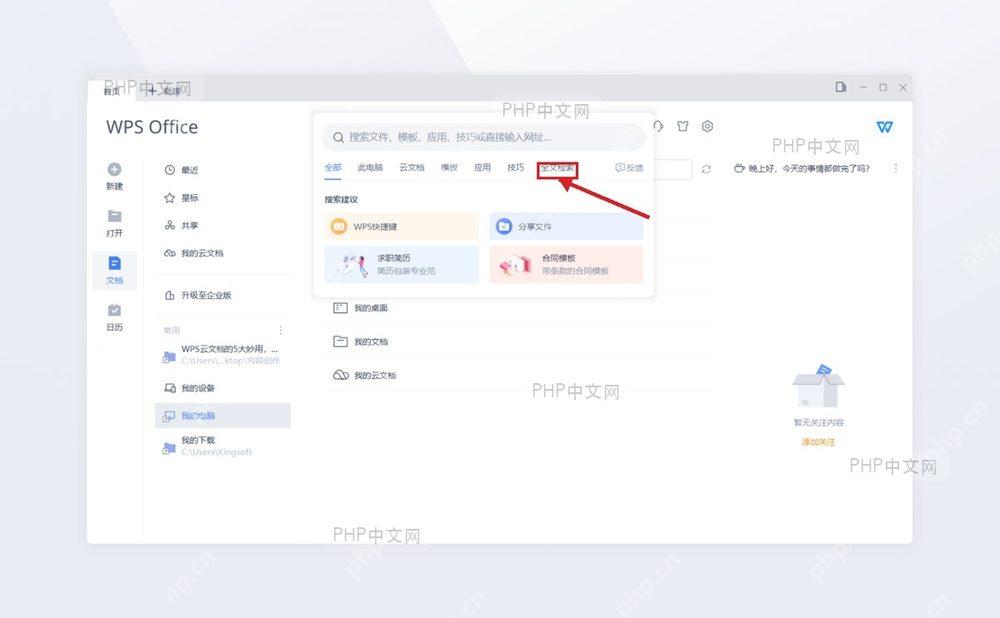1000x618 pixels.
Task: Select the 全部 search tab
Action: pyautogui.click(x=333, y=168)
